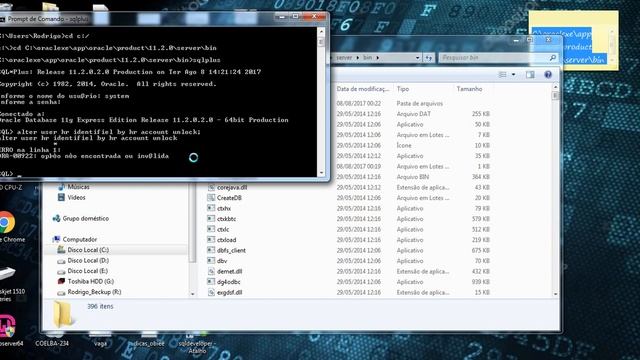Click the Disco Local (D:) drive icon
Viewport: 640px width, 360px height.
pyautogui.click(x=61, y=261)
